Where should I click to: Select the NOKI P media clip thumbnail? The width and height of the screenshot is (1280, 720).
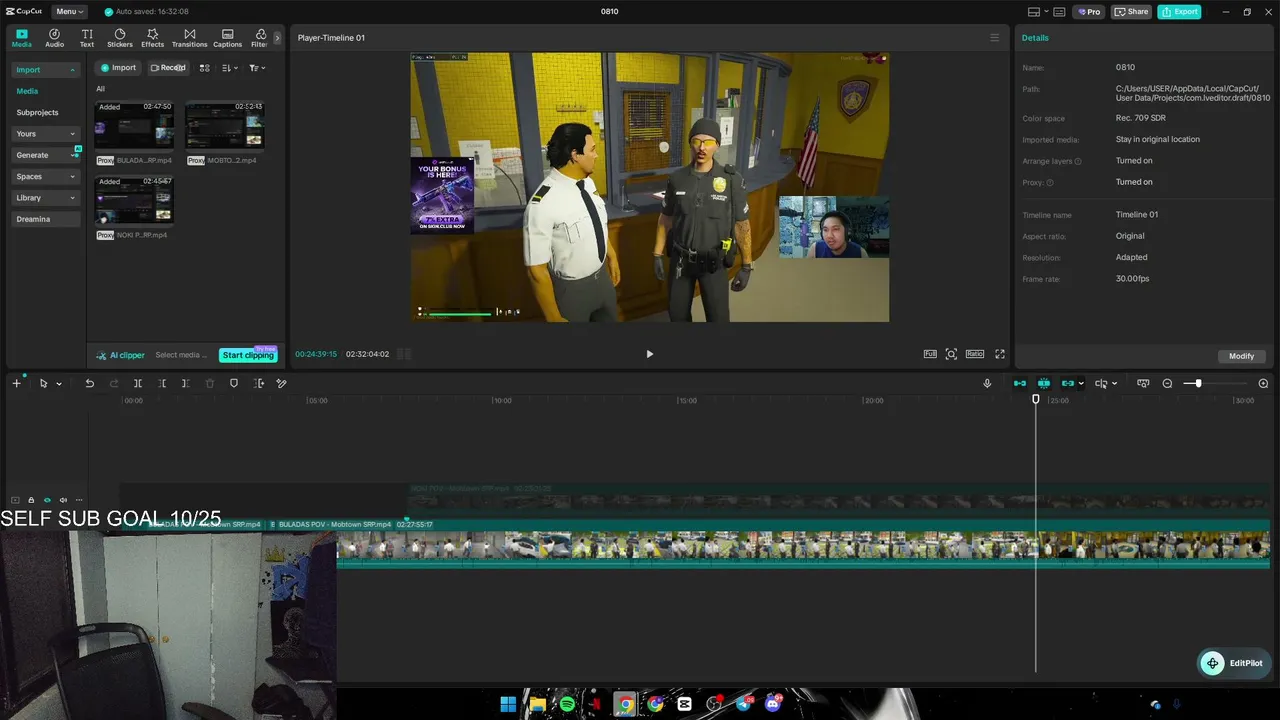click(x=134, y=200)
